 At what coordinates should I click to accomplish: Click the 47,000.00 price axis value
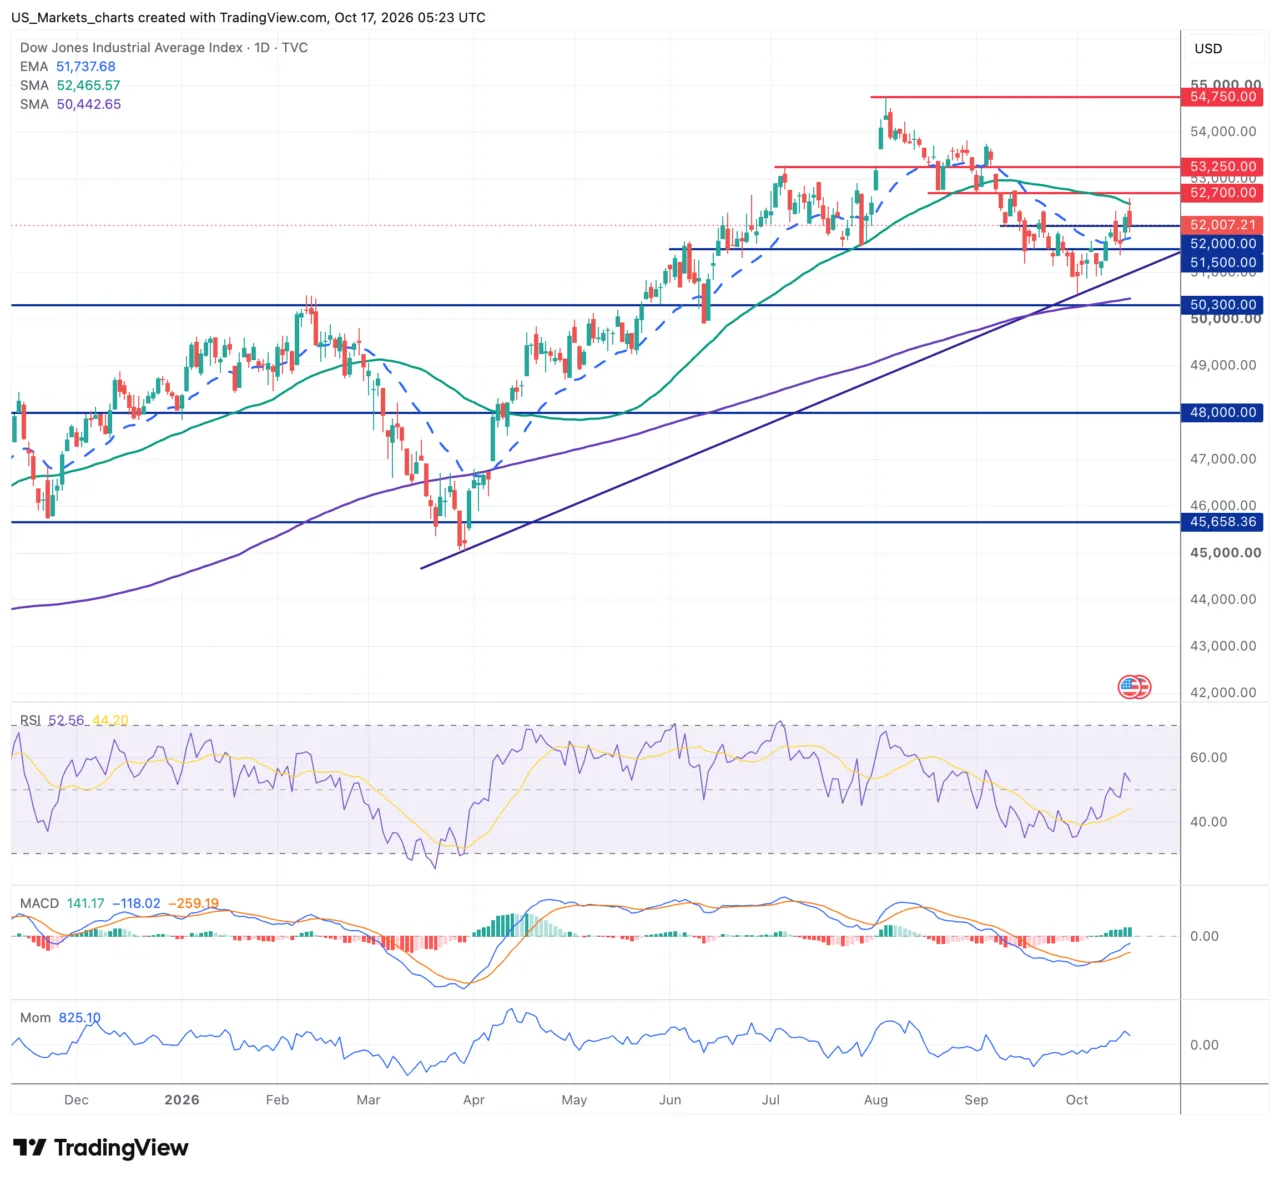tap(1223, 459)
